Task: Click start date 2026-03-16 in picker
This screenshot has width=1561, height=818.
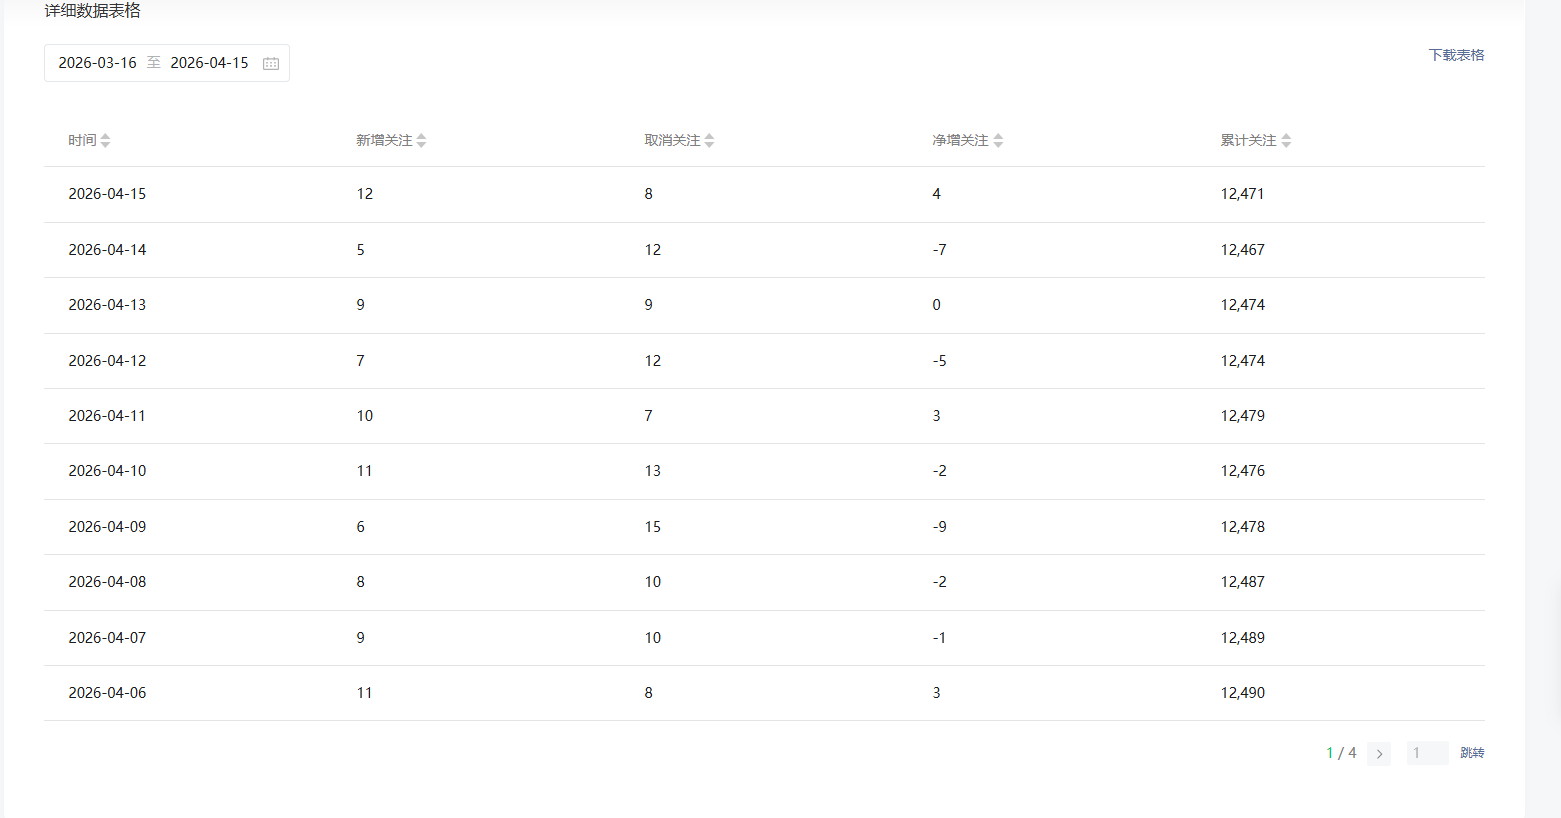Action: (x=97, y=63)
